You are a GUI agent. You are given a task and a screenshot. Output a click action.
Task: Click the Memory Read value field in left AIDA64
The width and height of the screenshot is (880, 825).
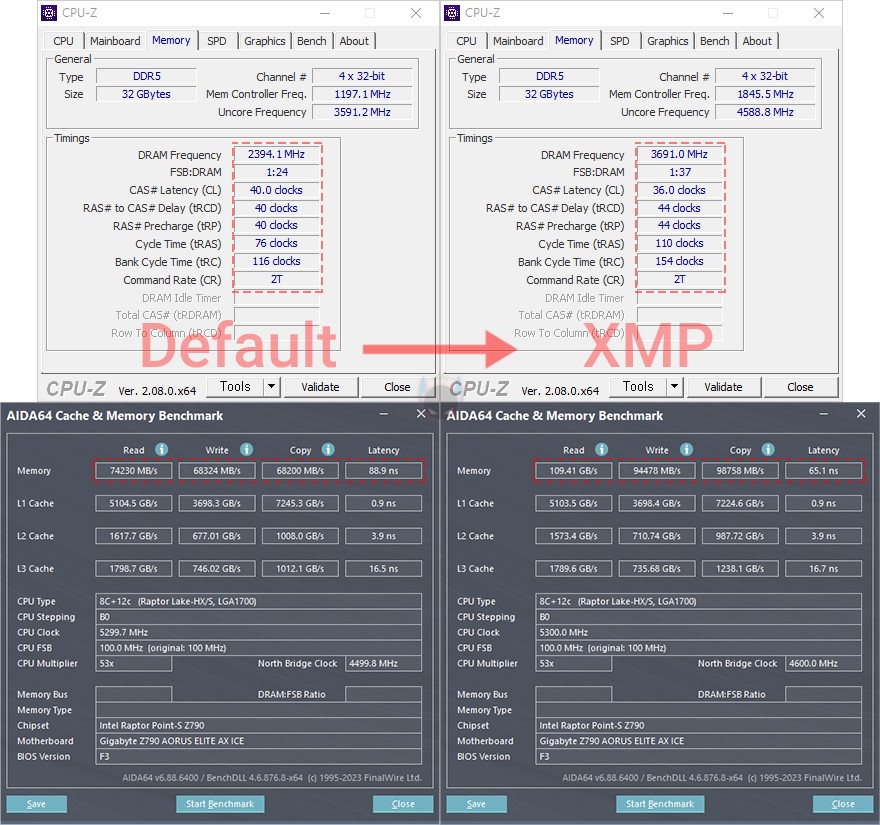coord(134,471)
